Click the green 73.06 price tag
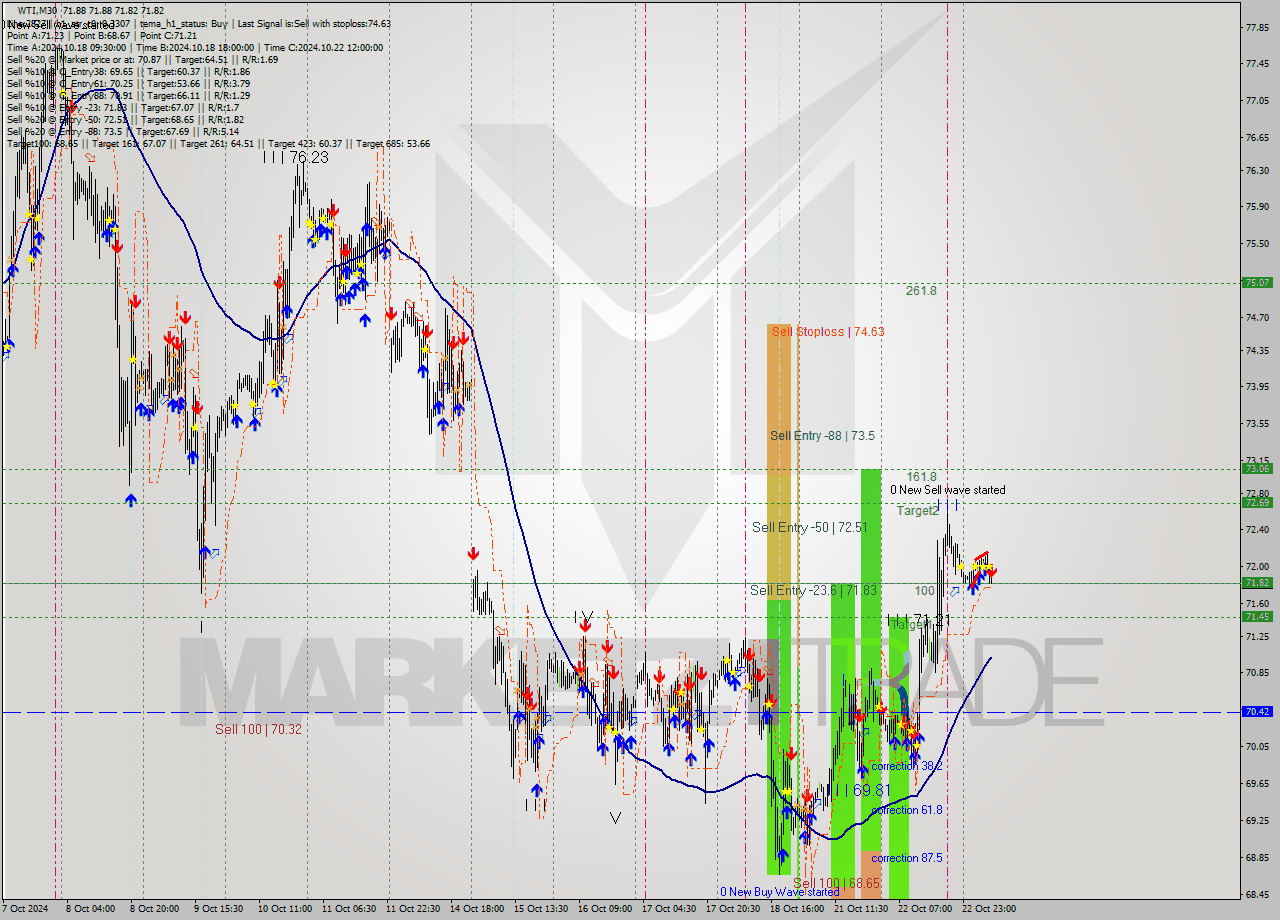The image size is (1280, 920). pos(1257,468)
